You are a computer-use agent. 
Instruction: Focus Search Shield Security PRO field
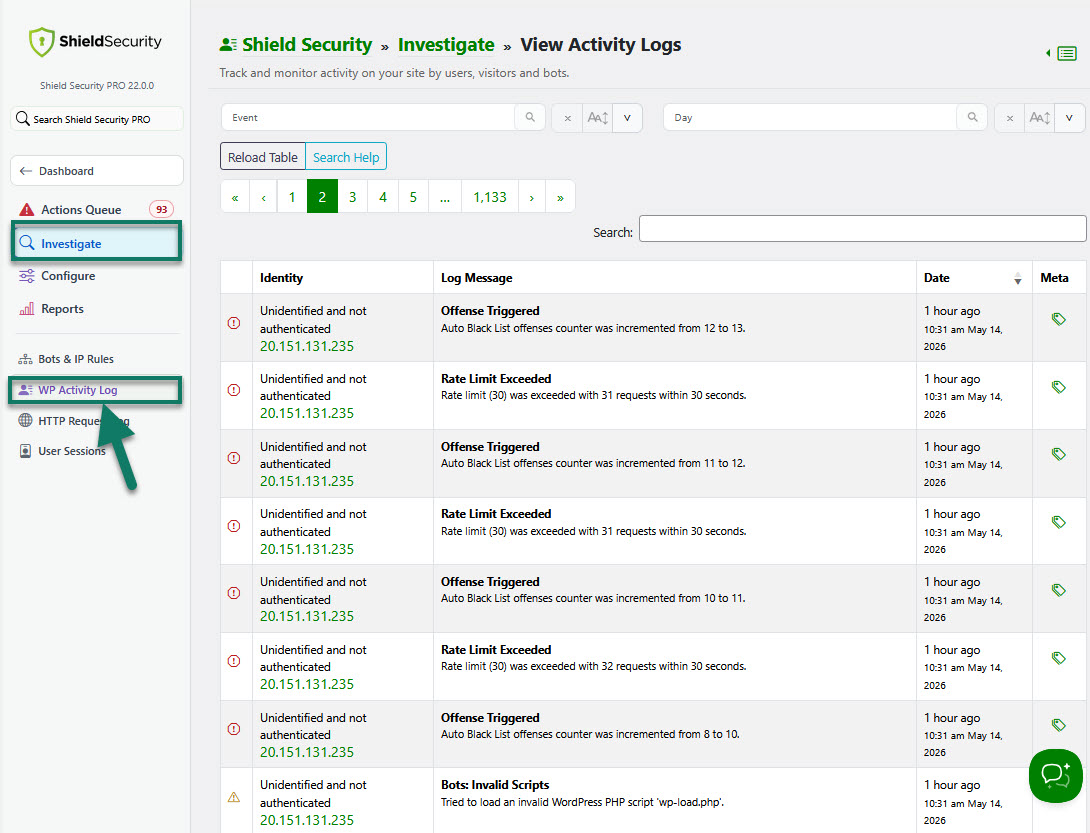(97, 119)
